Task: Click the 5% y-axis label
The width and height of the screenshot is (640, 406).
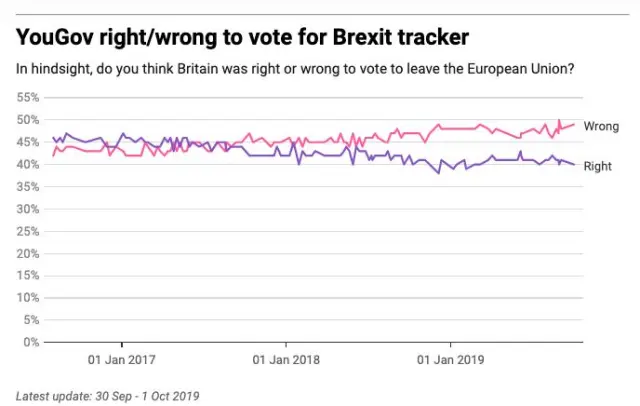Action: (x=30, y=320)
